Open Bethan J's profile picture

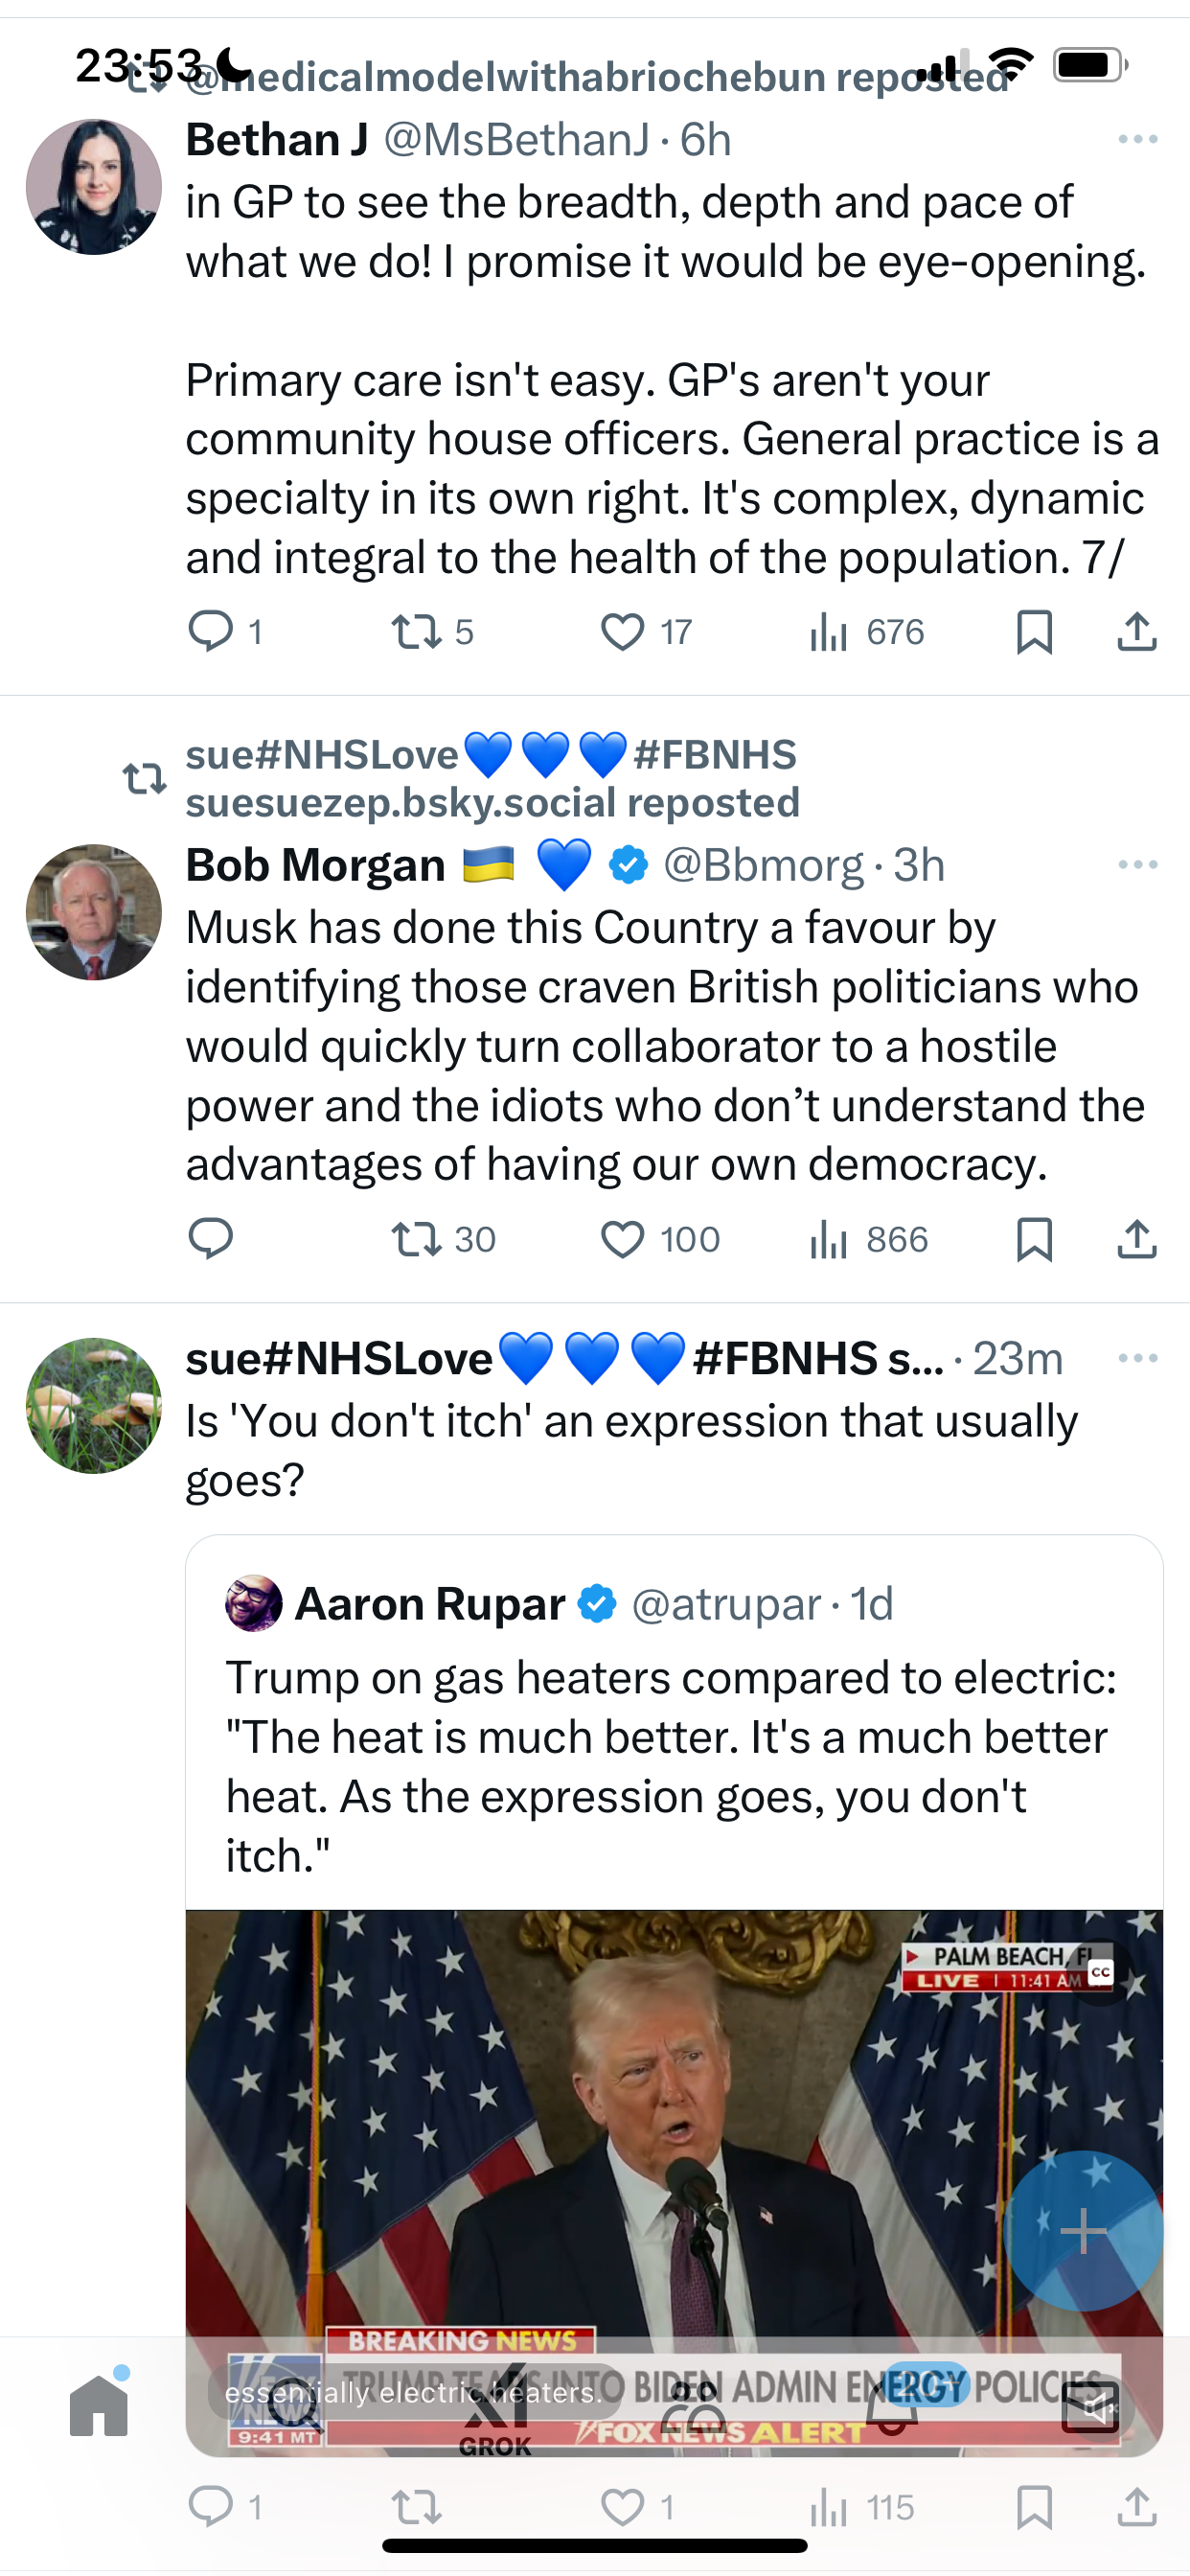[94, 187]
